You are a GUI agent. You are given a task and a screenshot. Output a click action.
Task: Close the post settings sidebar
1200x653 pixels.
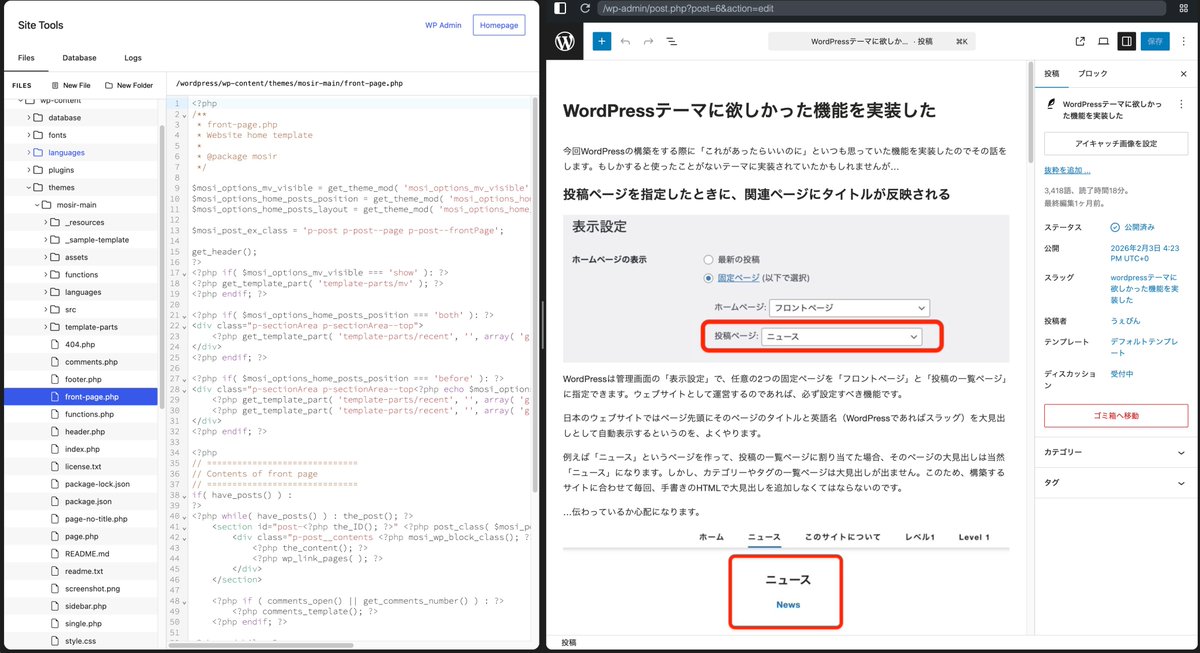click(x=1184, y=74)
